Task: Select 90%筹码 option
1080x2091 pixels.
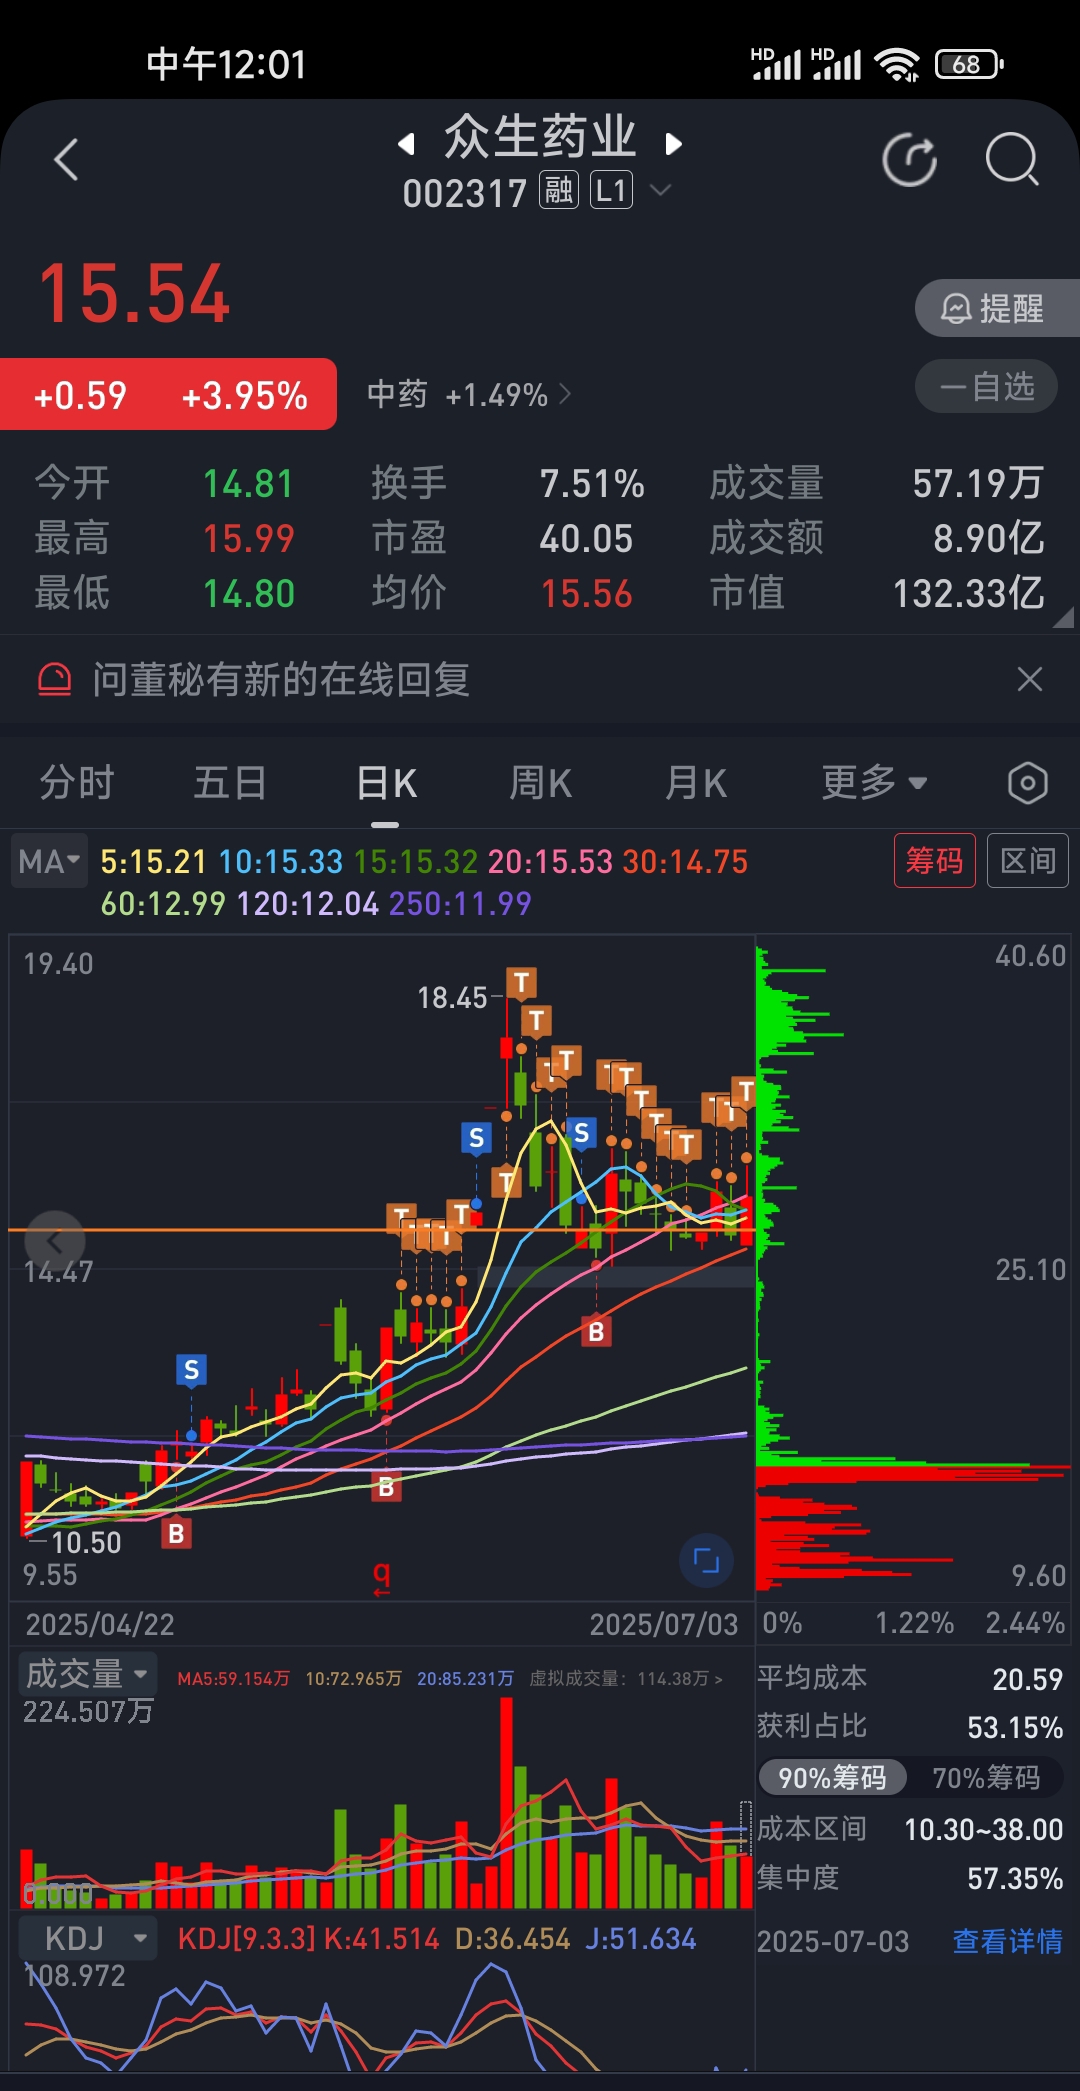Action: tap(832, 1777)
